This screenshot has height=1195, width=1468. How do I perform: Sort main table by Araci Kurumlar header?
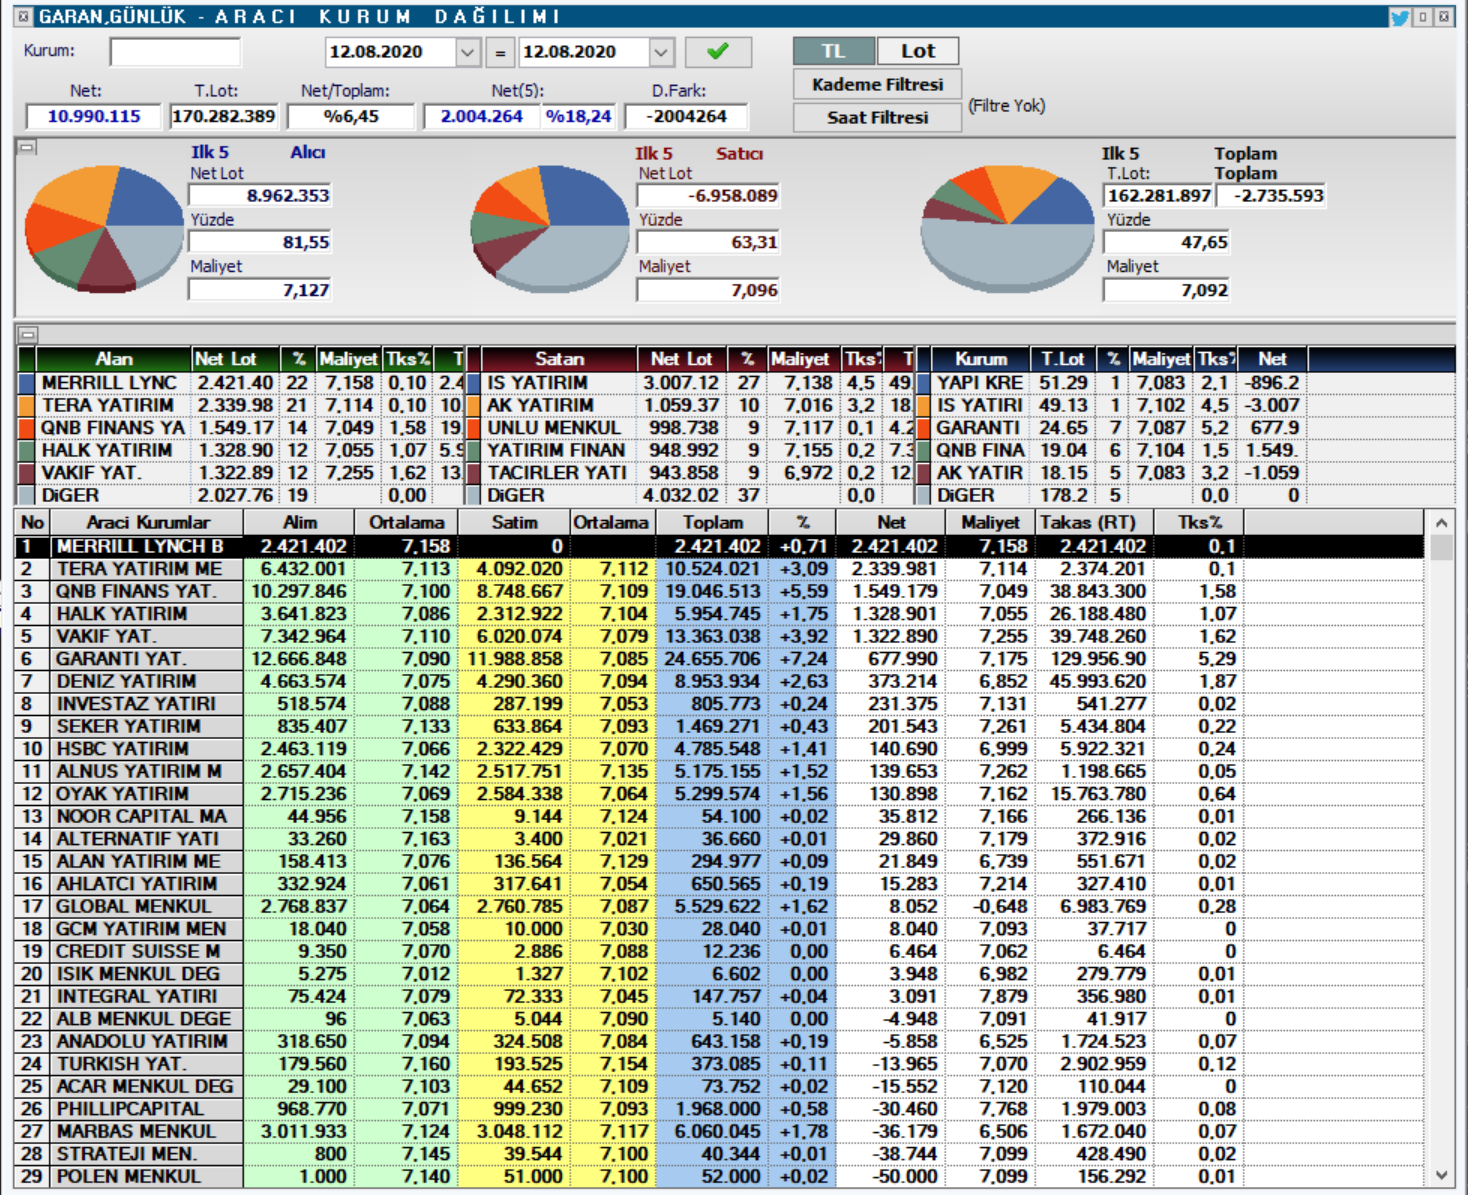coord(147,522)
